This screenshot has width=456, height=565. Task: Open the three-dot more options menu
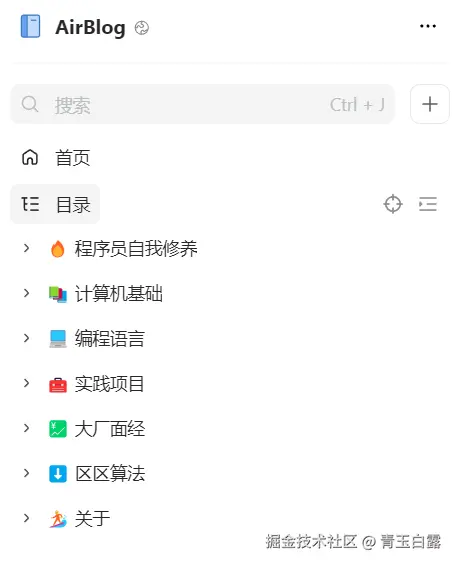428,26
